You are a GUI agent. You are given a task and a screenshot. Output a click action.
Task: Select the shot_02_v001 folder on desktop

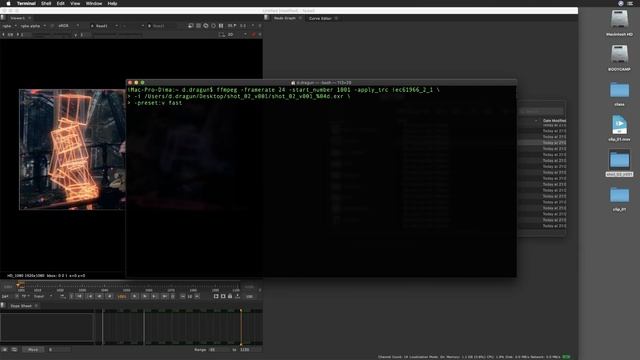pos(619,163)
